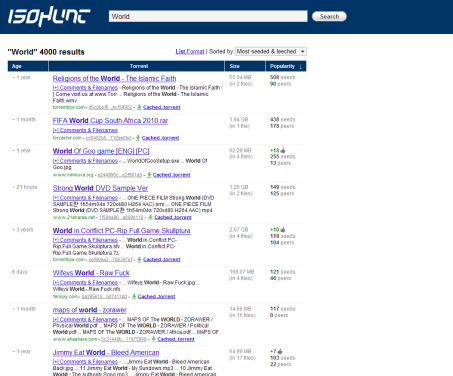Open hash link beside www.mininova.org
The image size is (453, 376).
click(120, 175)
